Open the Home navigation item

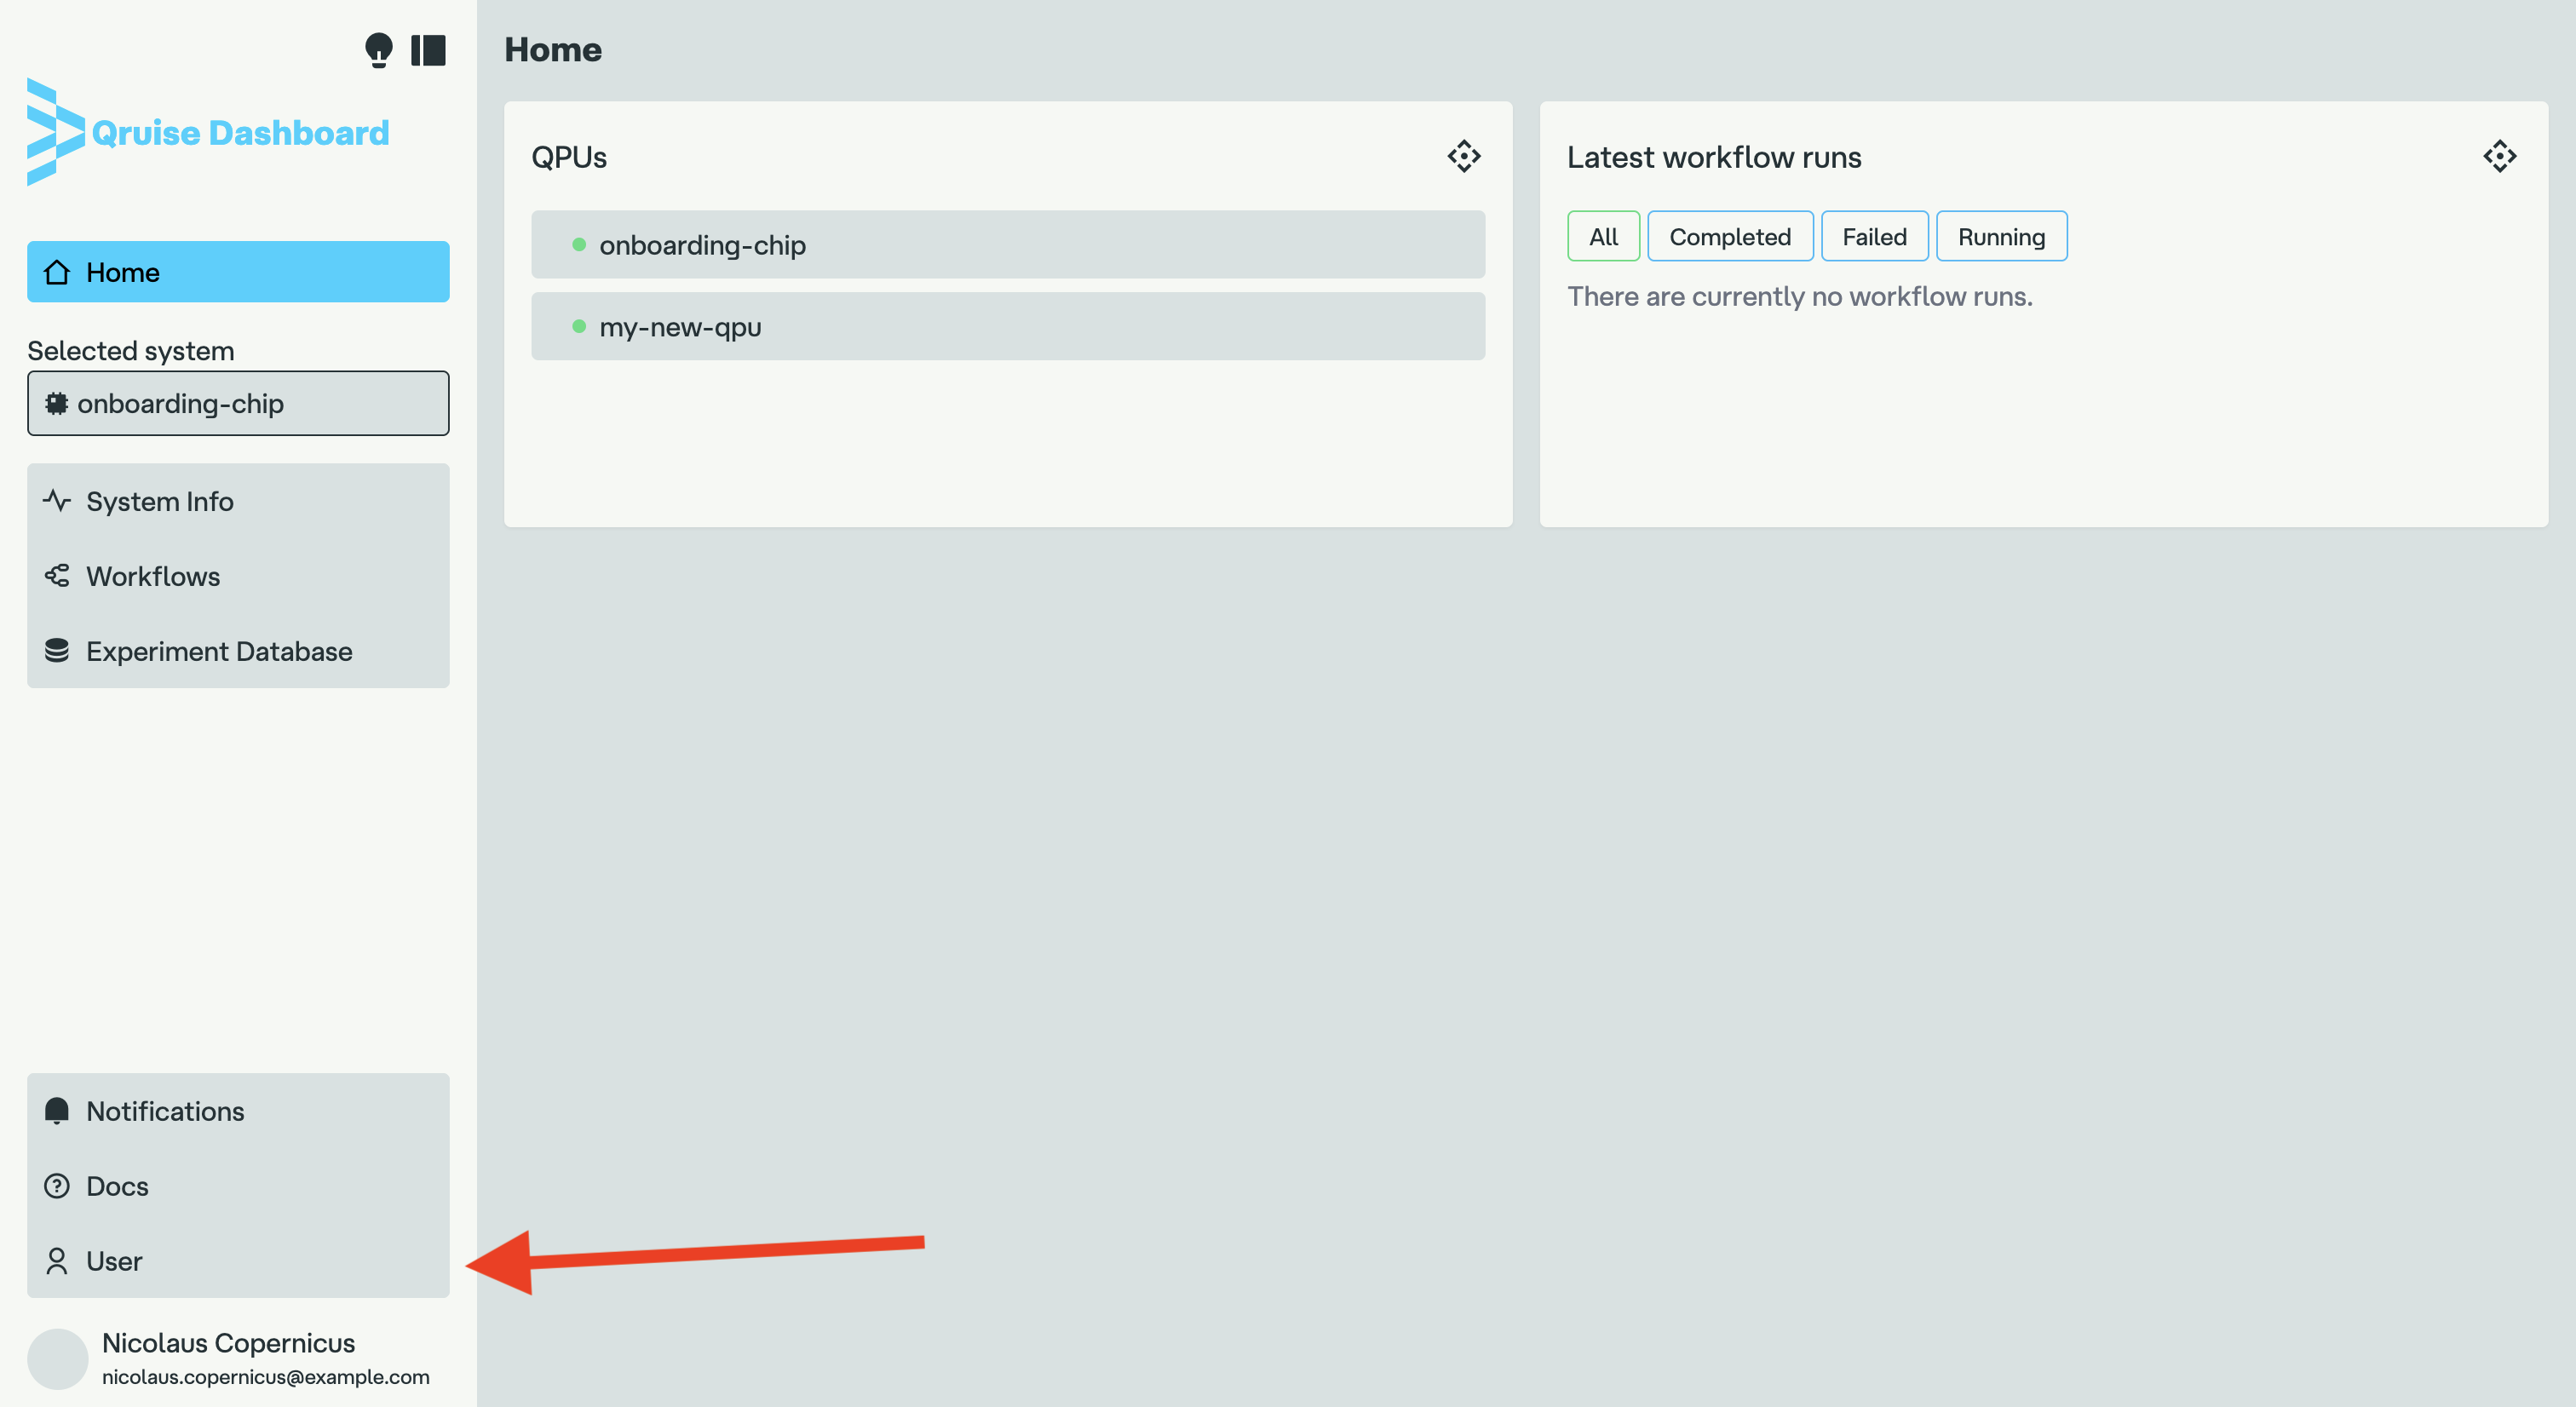coord(238,272)
